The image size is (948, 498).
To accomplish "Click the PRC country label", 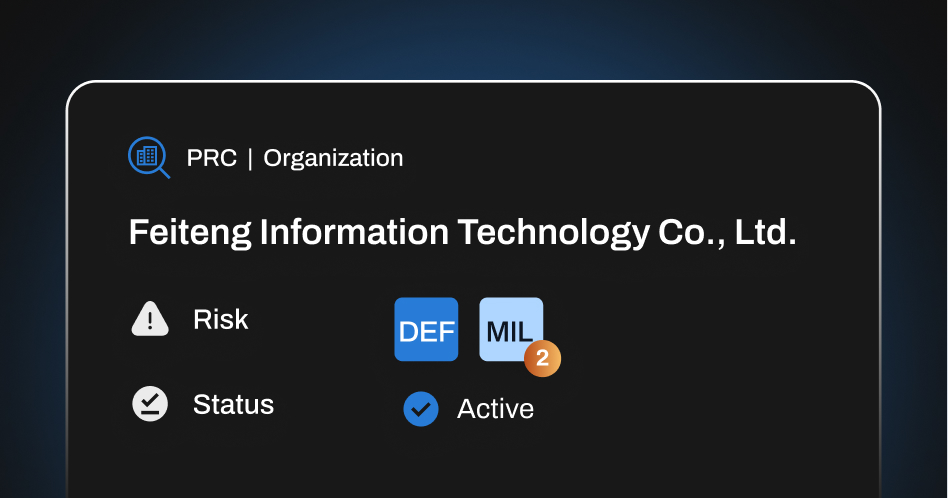I will click(x=212, y=158).
